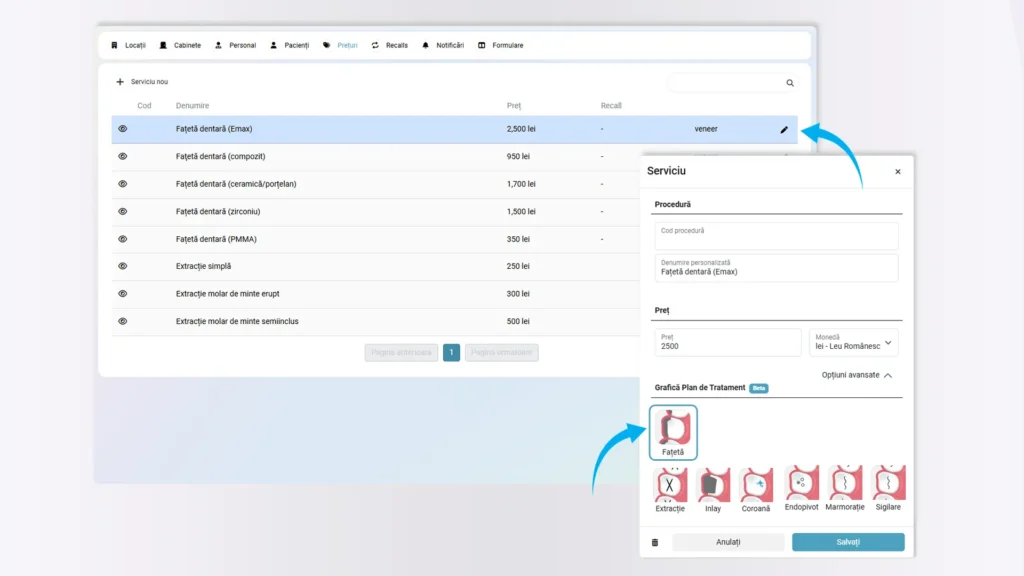This screenshot has width=1024, height=576.
Task: Toggle eye icon for Fațetă dentară (compozit)
Action: tap(123, 157)
